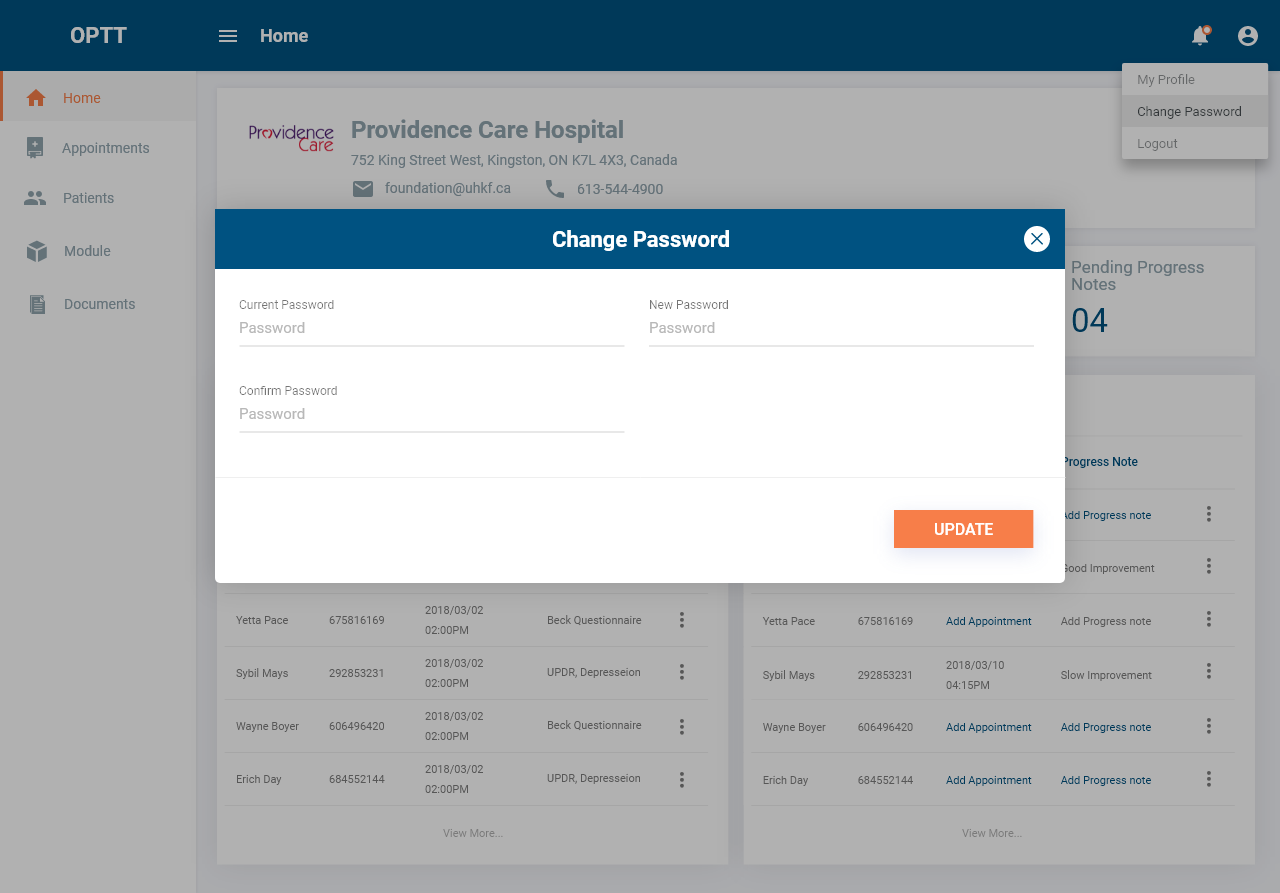1280x893 pixels.
Task: Click the user account avatar icon
Action: tap(1247, 36)
